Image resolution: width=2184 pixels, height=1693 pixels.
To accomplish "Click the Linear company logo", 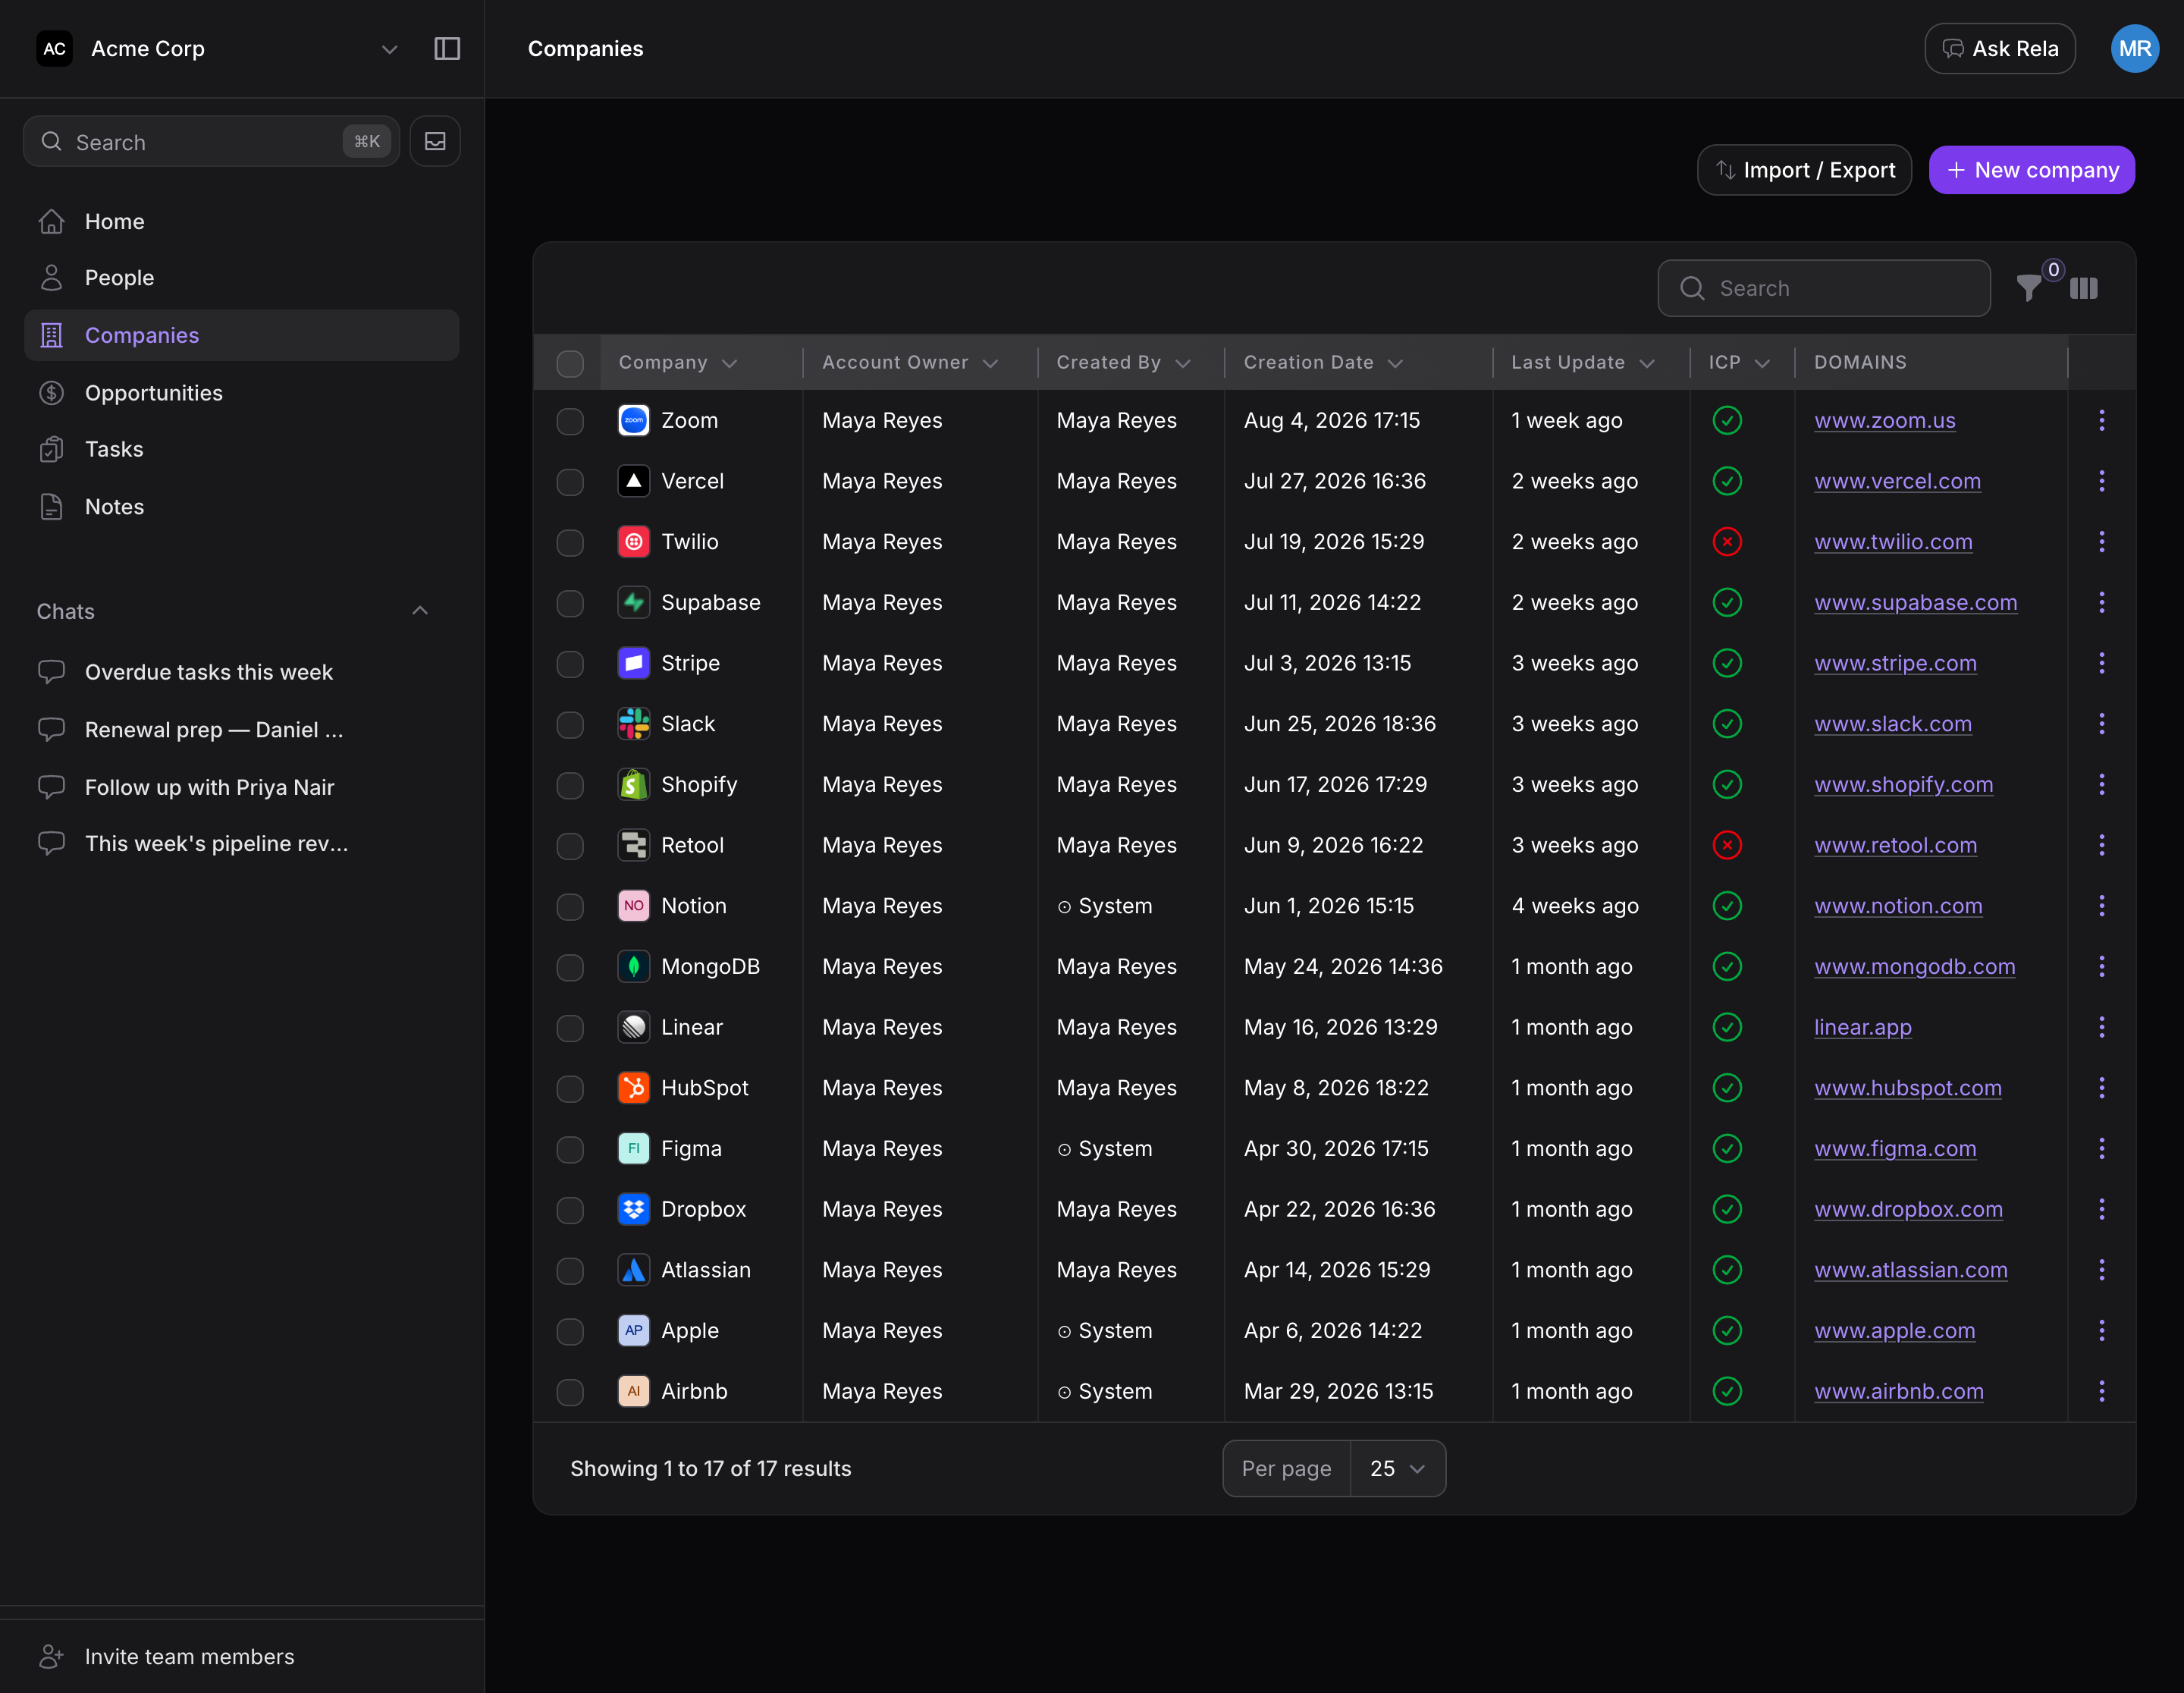I will coord(634,1027).
